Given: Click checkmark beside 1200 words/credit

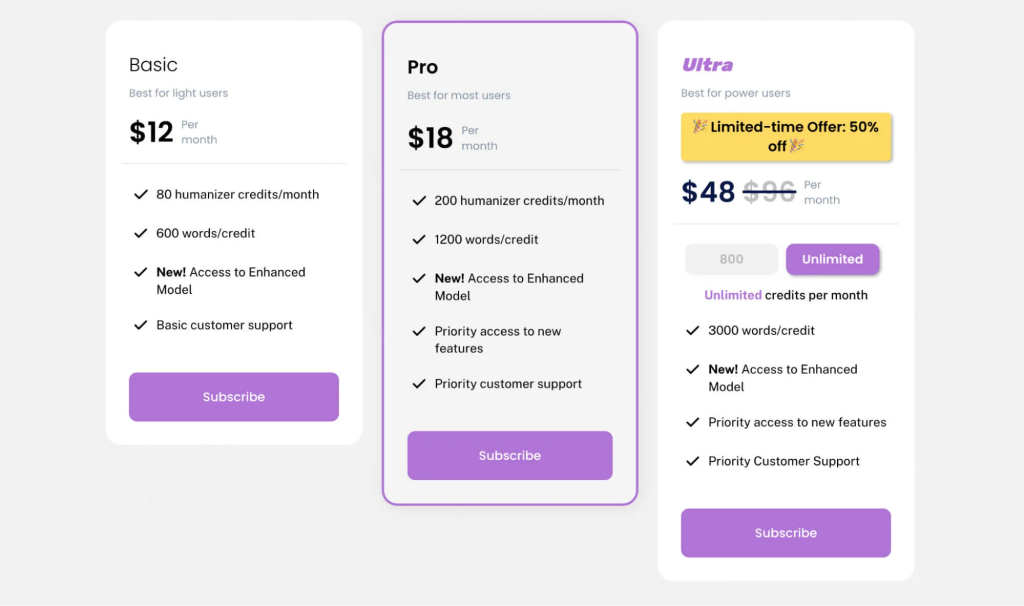Looking at the screenshot, I should click(419, 240).
